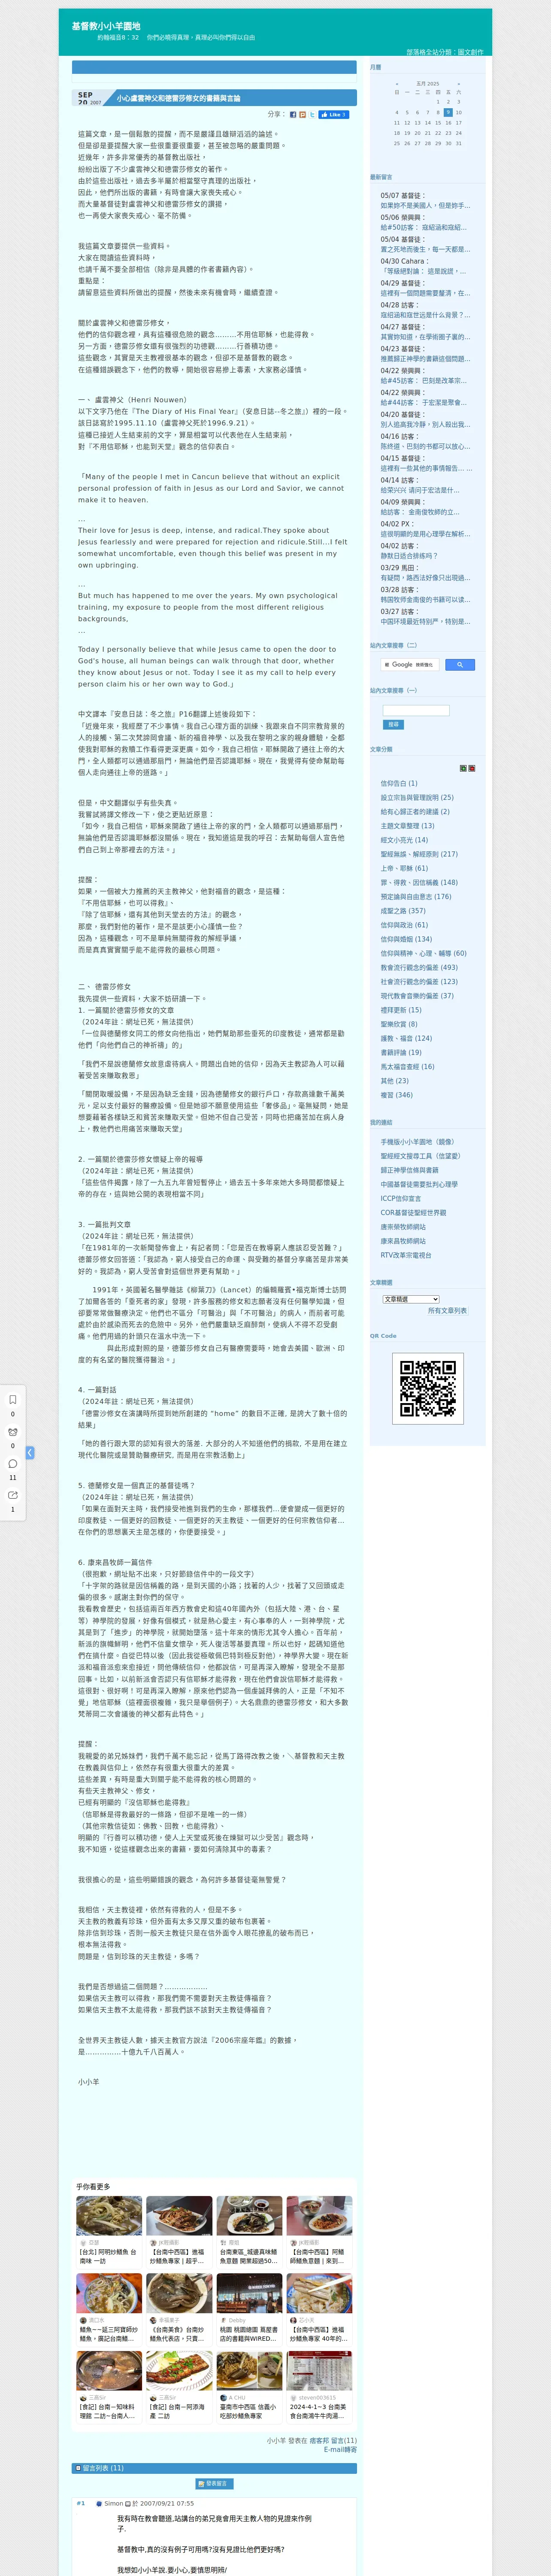Open the link RTV改革宗電視台
The image size is (551, 2576).
406,1255
